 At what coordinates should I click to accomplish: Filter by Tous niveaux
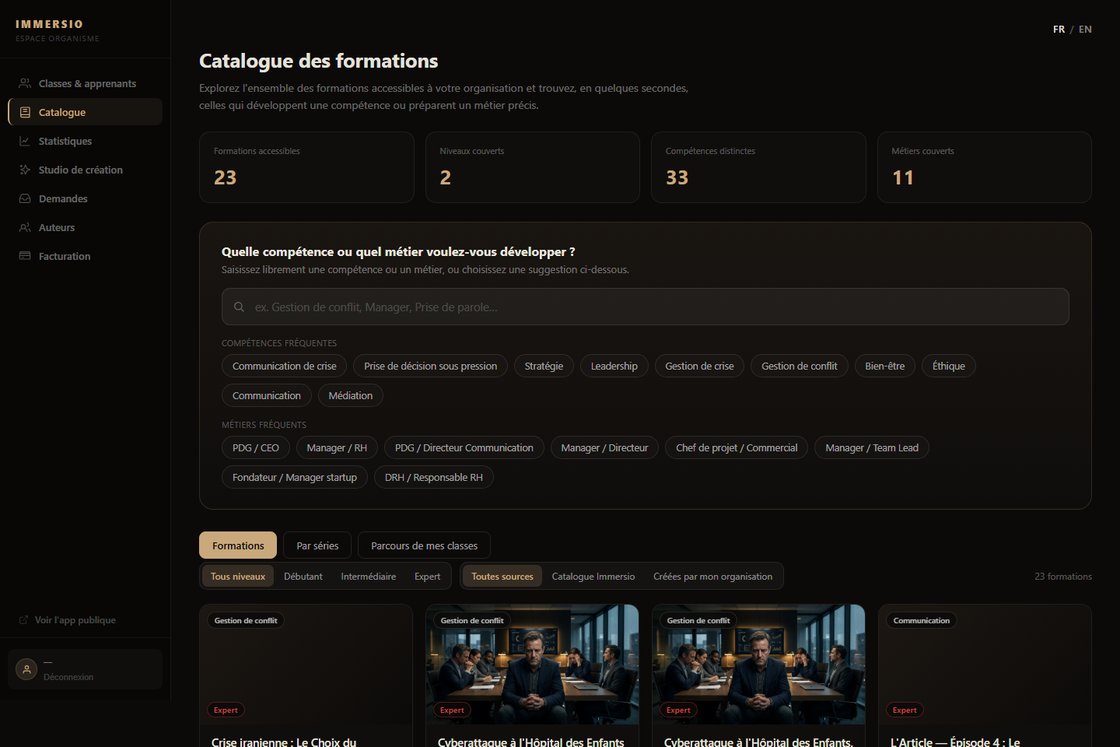pos(238,576)
